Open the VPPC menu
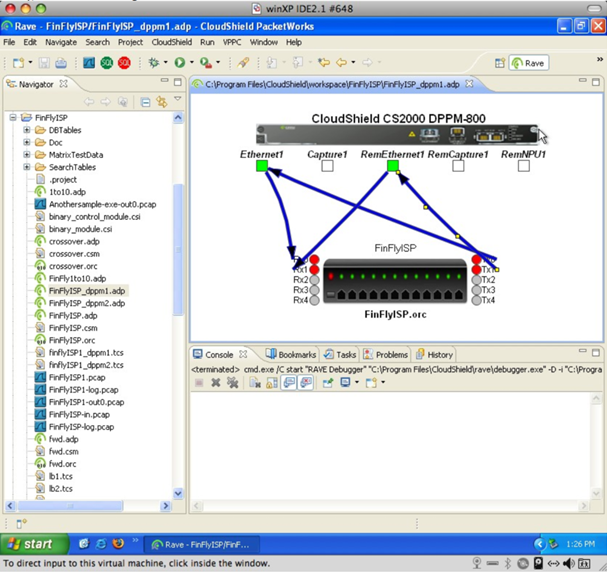 (x=232, y=42)
